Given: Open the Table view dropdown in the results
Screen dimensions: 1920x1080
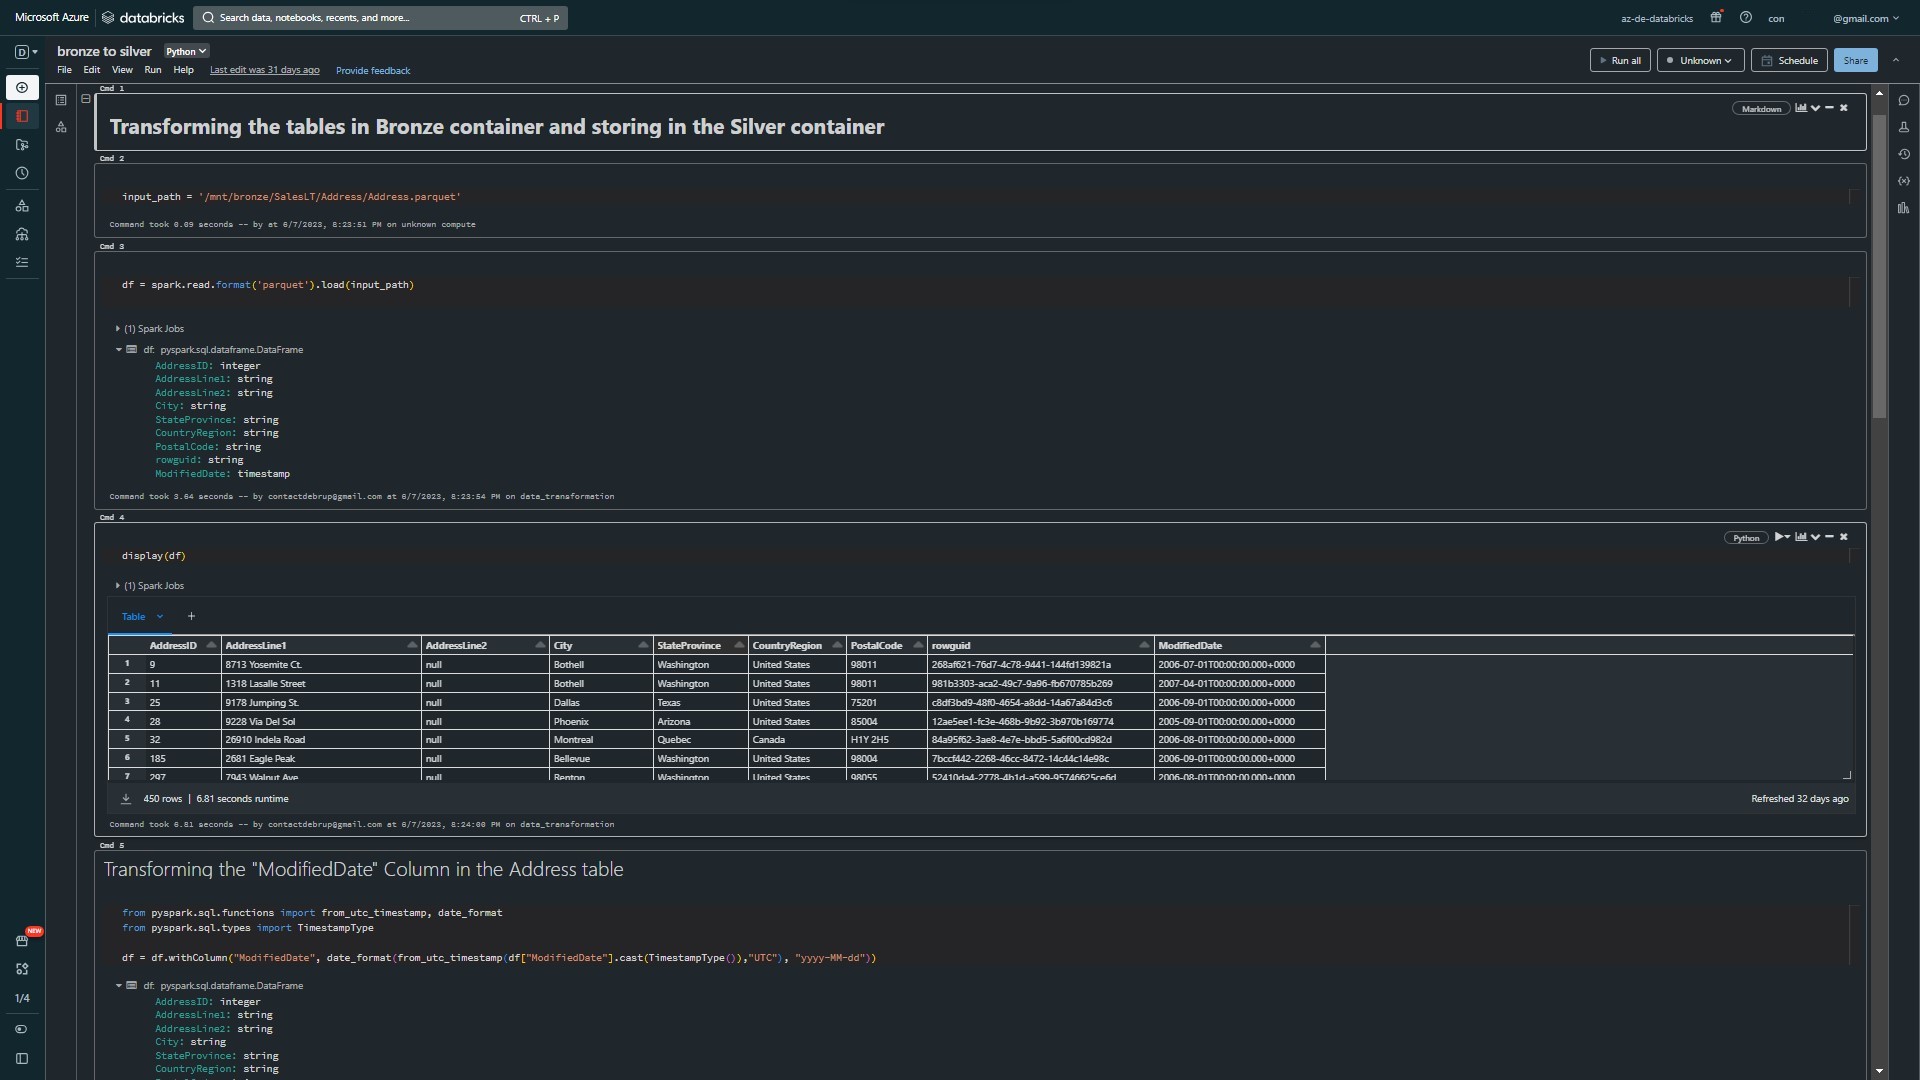Looking at the screenshot, I should point(141,616).
